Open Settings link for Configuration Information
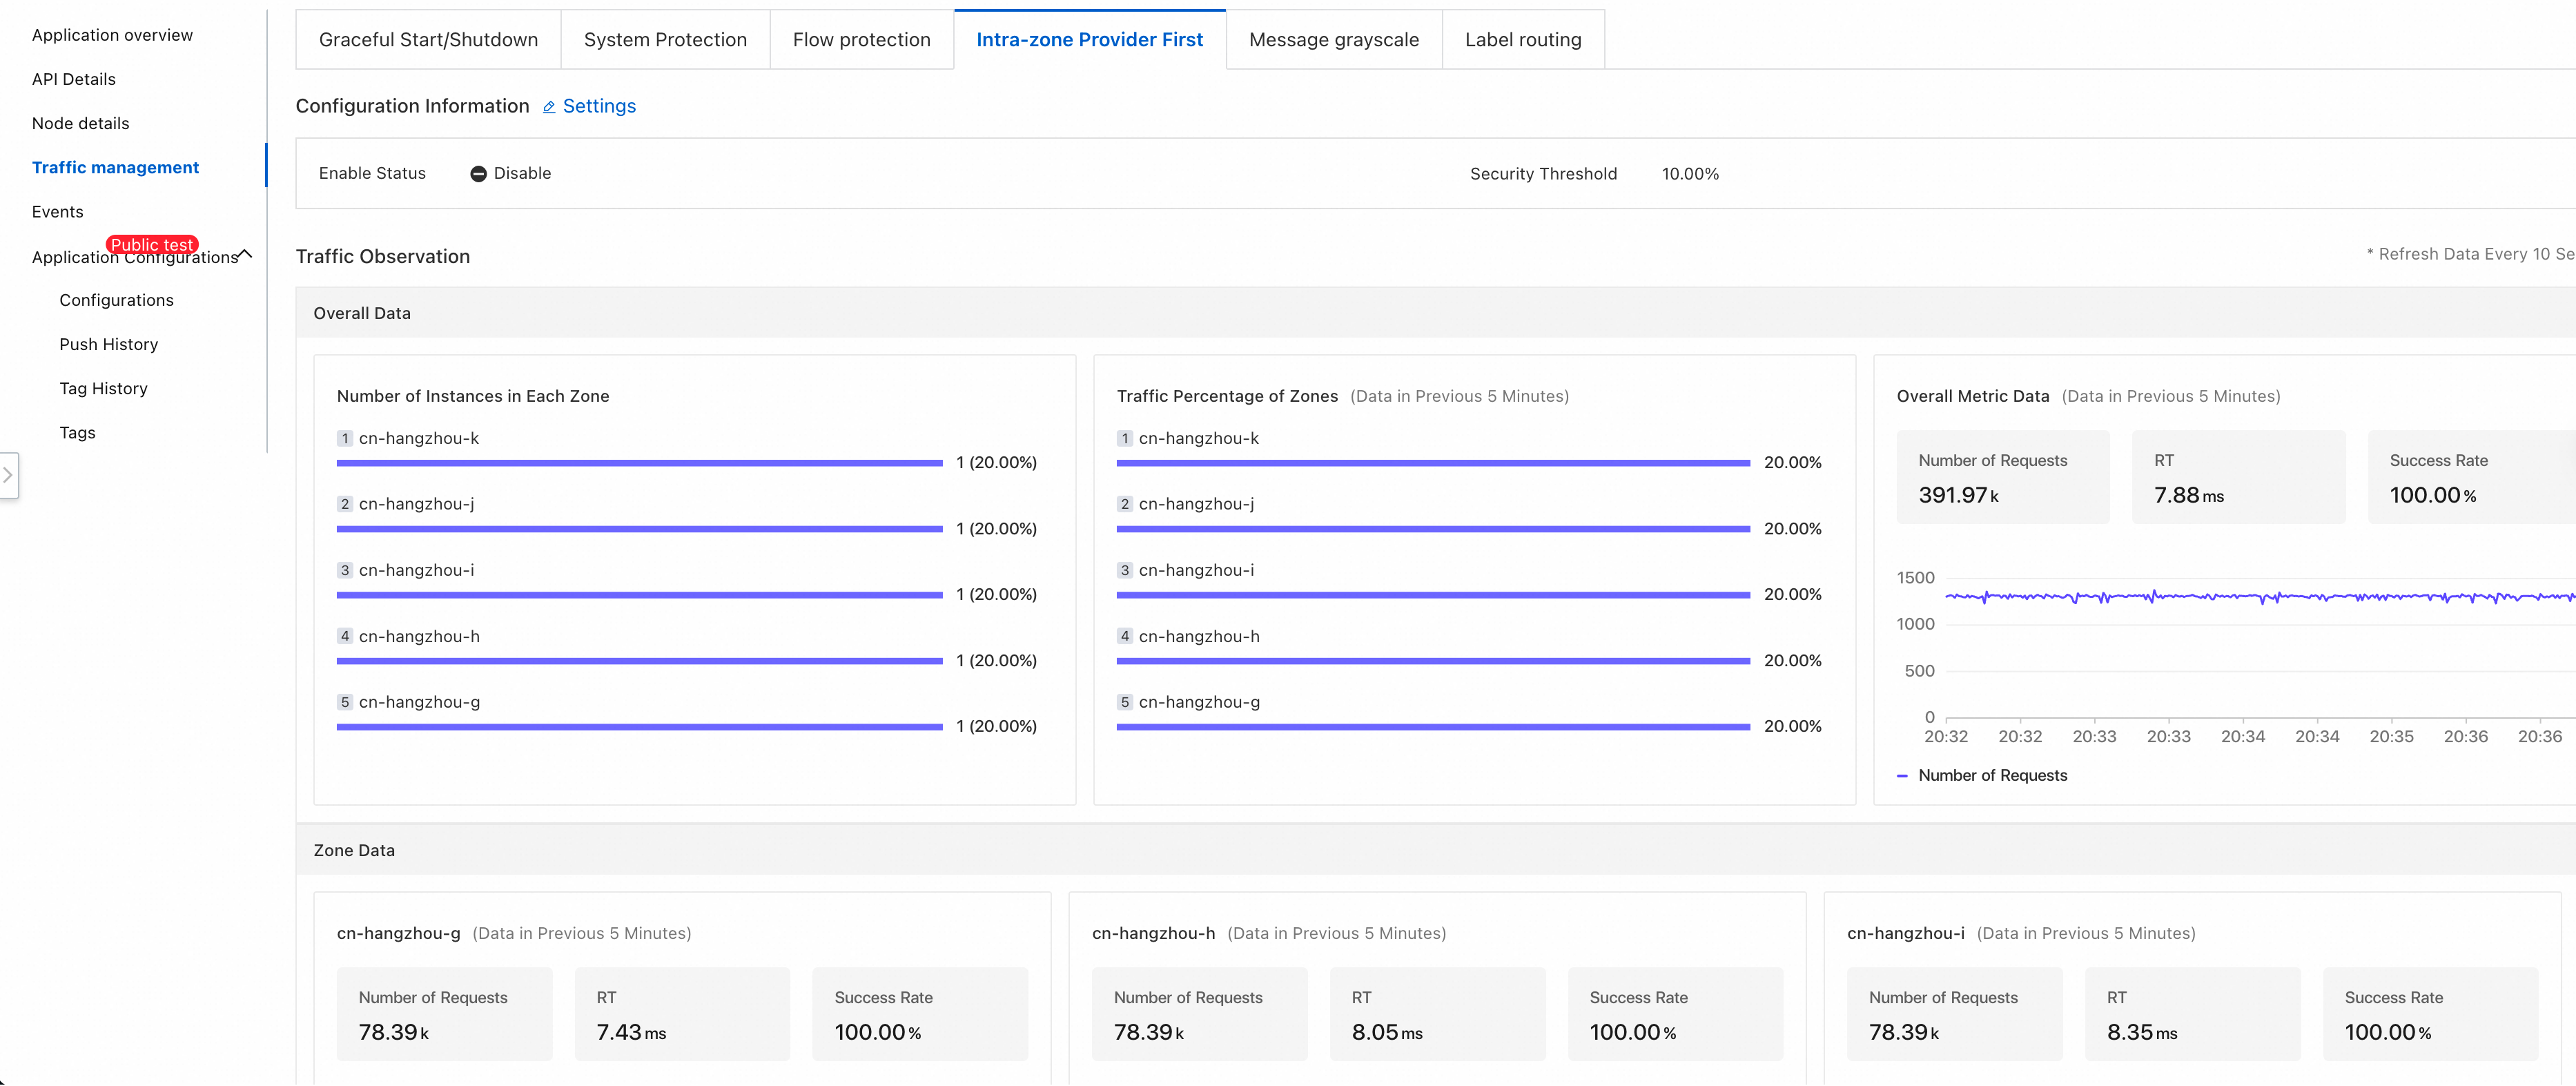The image size is (2576, 1086). [599, 107]
